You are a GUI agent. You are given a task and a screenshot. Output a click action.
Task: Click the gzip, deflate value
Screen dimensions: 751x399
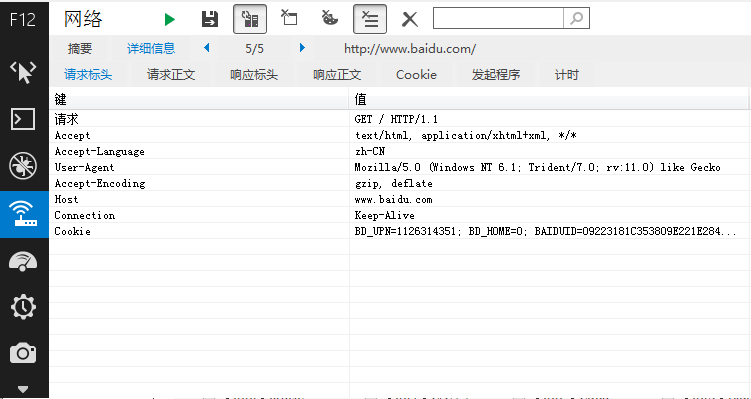393,183
